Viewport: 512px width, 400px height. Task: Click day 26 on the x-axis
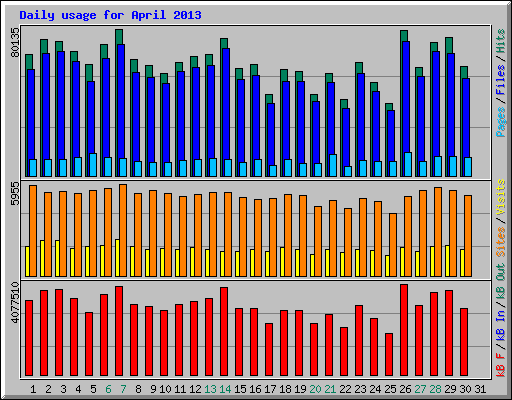pos(405,389)
